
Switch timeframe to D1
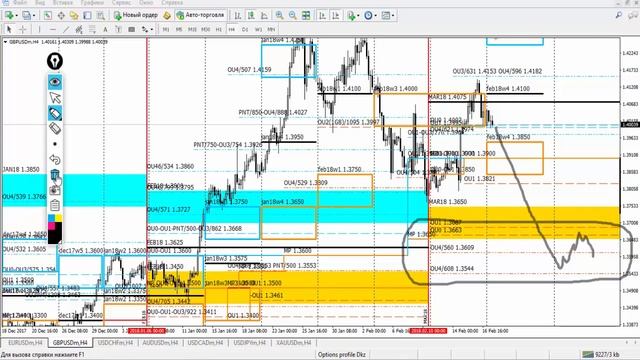coord(245,29)
